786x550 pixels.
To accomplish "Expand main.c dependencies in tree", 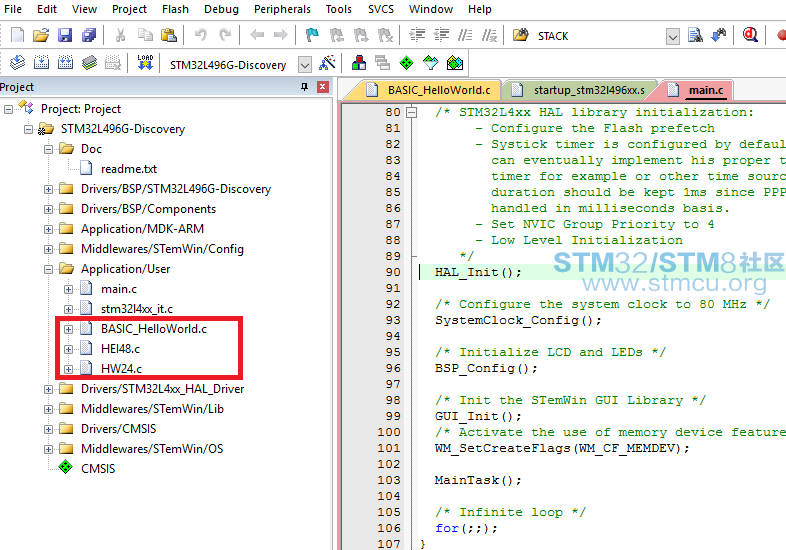I will pyautogui.click(x=69, y=289).
